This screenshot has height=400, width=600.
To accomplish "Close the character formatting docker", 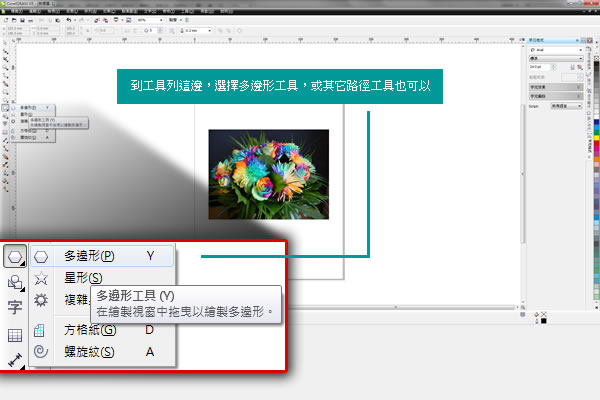I will pyautogui.click(x=590, y=40).
